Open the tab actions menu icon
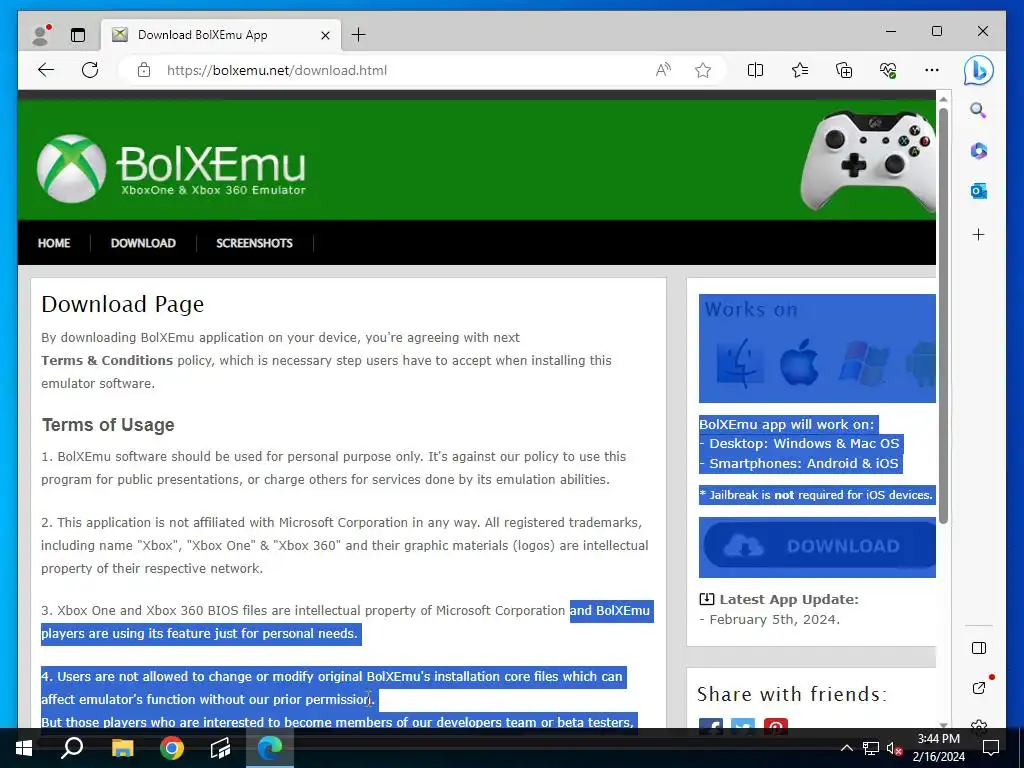The width and height of the screenshot is (1024, 768). [x=78, y=35]
